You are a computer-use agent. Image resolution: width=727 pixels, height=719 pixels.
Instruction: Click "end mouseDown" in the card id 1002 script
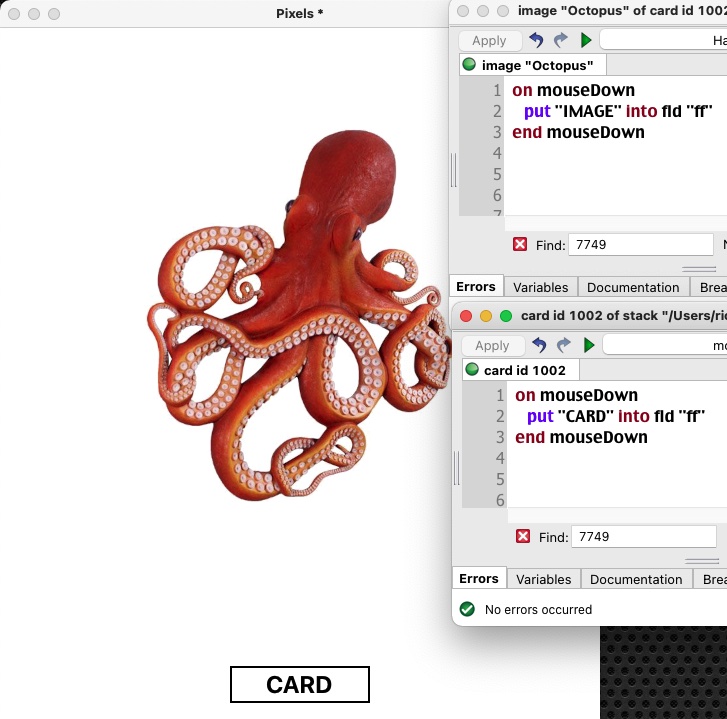pyautogui.click(x=581, y=438)
